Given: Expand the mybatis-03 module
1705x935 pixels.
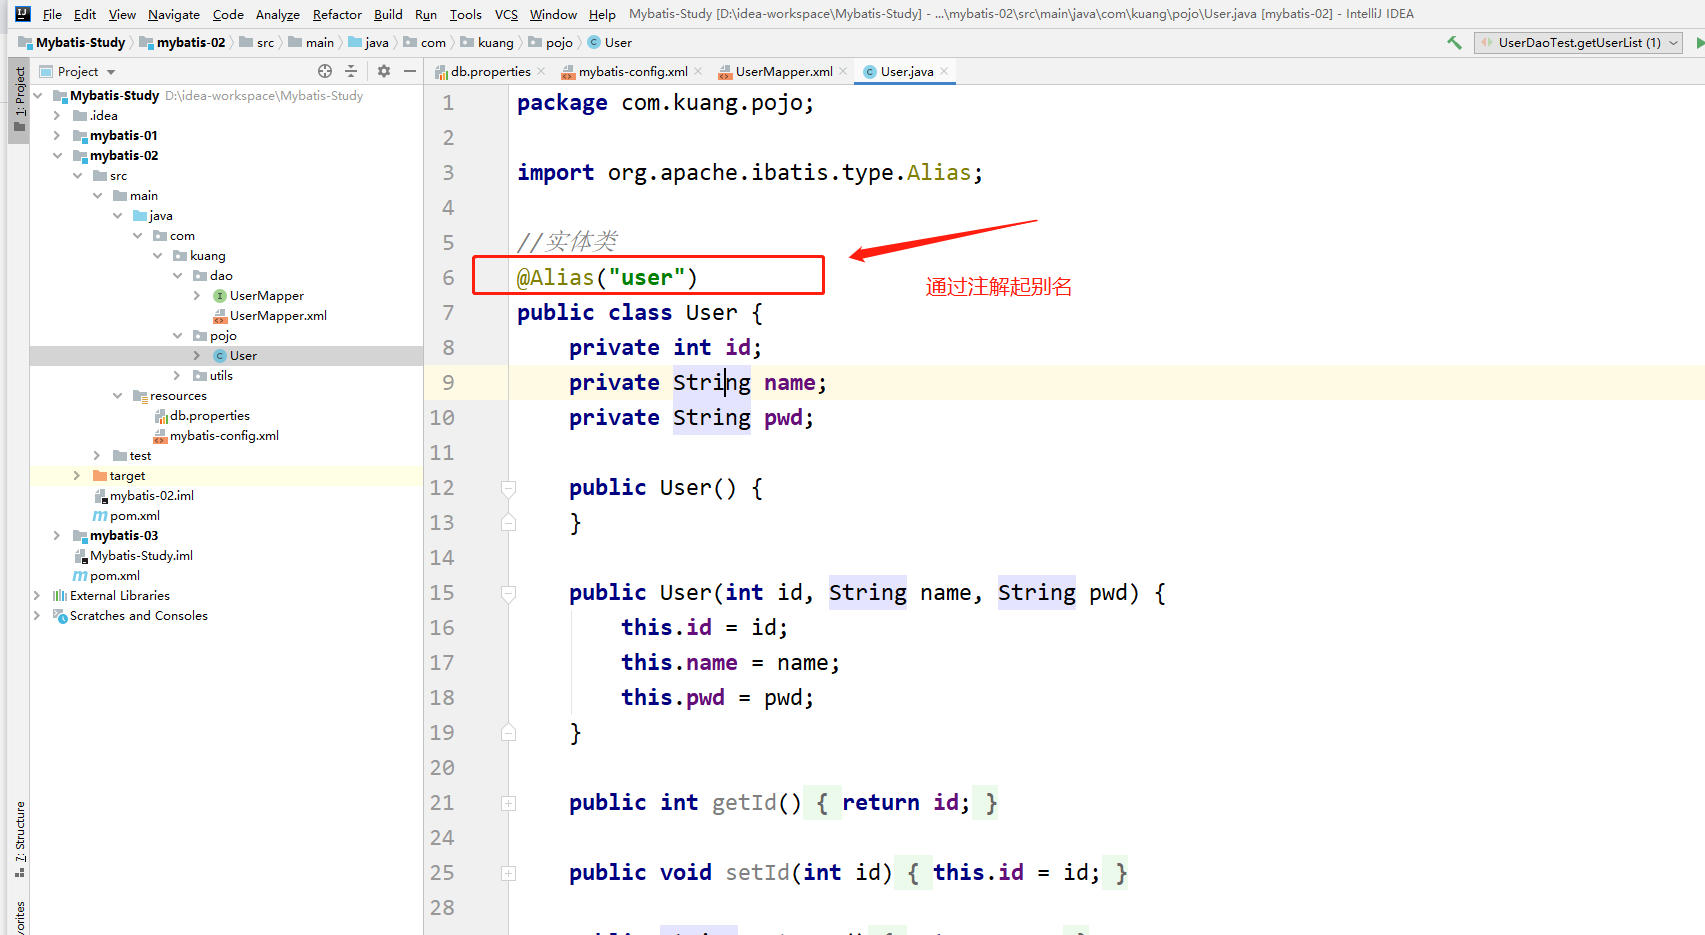Looking at the screenshot, I should [57, 536].
